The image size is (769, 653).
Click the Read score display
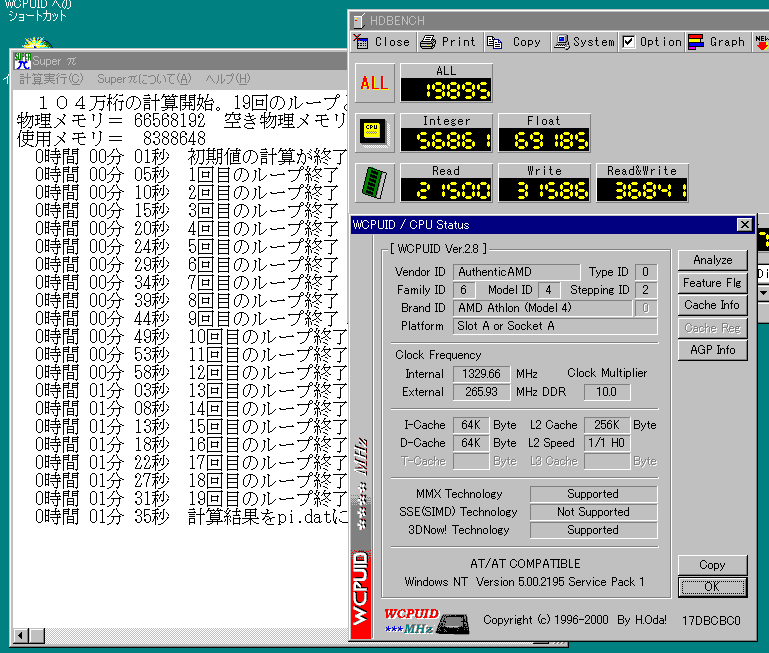pyautogui.click(x=446, y=190)
